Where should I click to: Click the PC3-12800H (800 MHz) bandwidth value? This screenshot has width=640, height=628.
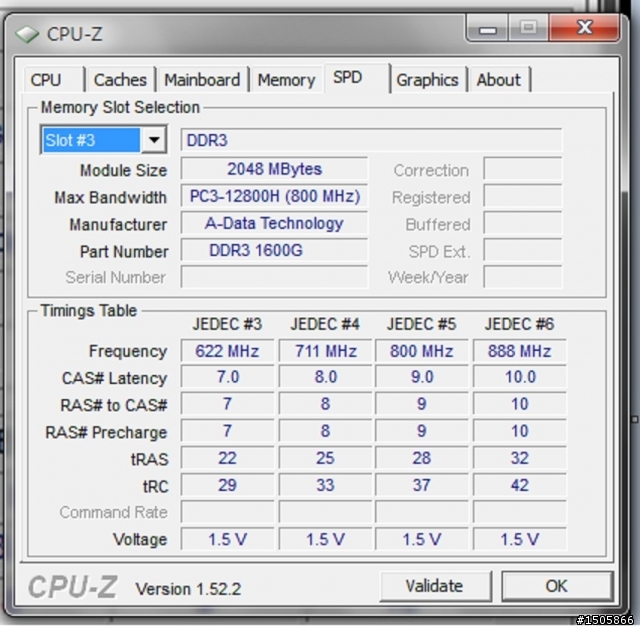click(274, 196)
